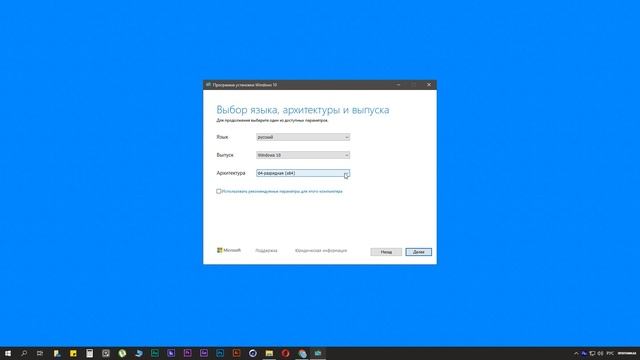Open the Поддержка link
This screenshot has height=360, width=640.
click(266, 251)
